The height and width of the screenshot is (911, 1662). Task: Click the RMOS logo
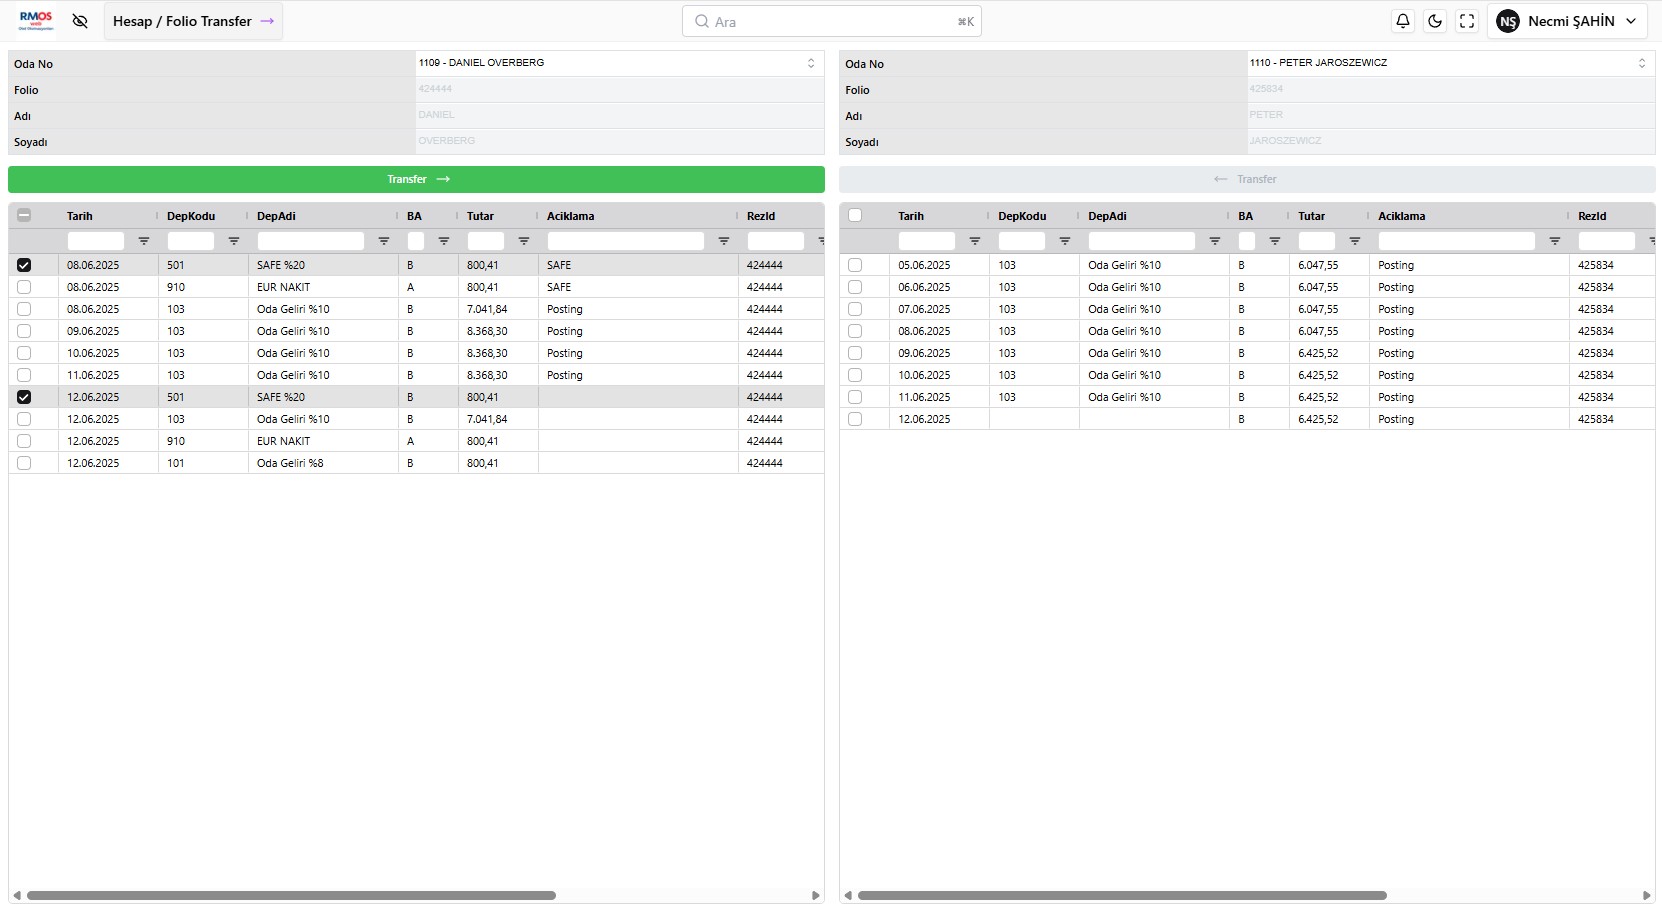[36, 20]
